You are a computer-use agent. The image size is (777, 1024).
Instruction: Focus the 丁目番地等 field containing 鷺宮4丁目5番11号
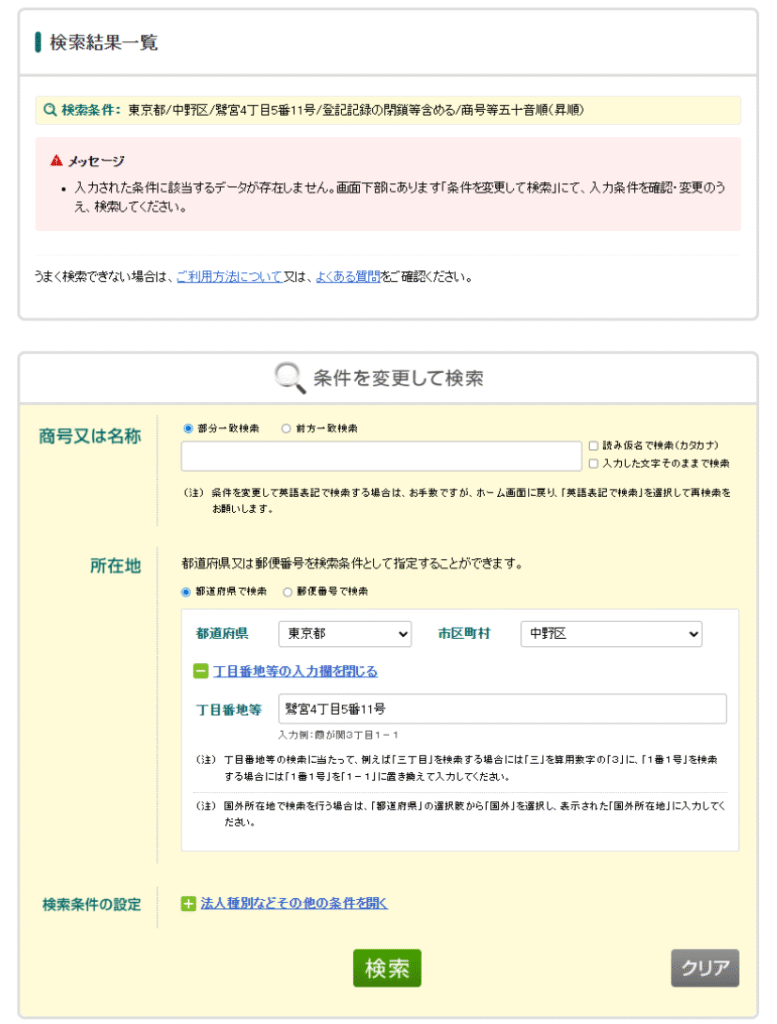(x=503, y=709)
